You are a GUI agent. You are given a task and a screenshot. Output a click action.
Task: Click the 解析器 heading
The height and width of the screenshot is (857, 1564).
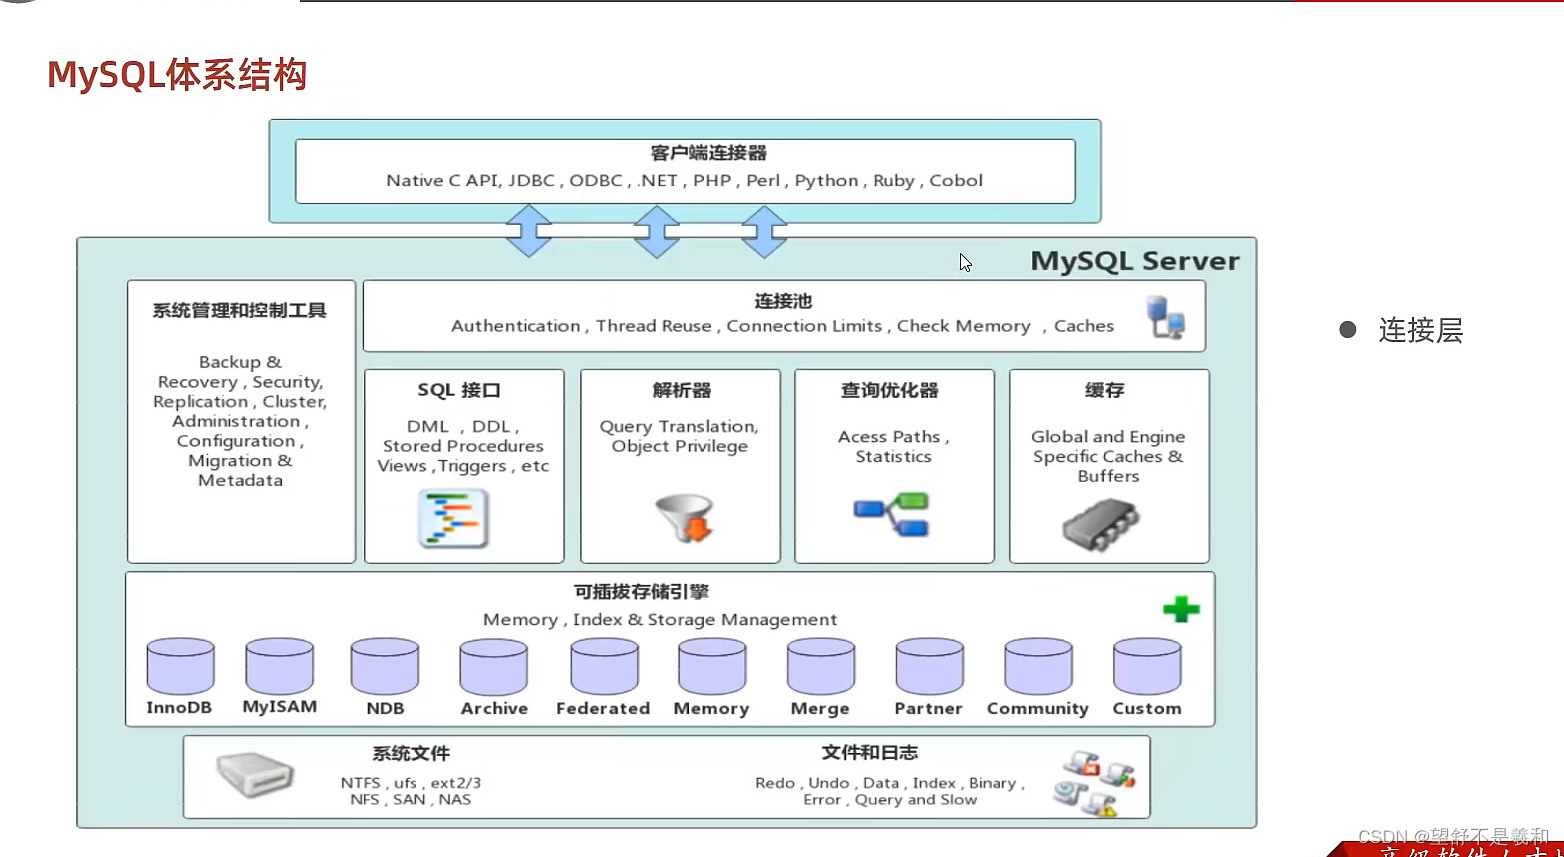[x=682, y=391]
